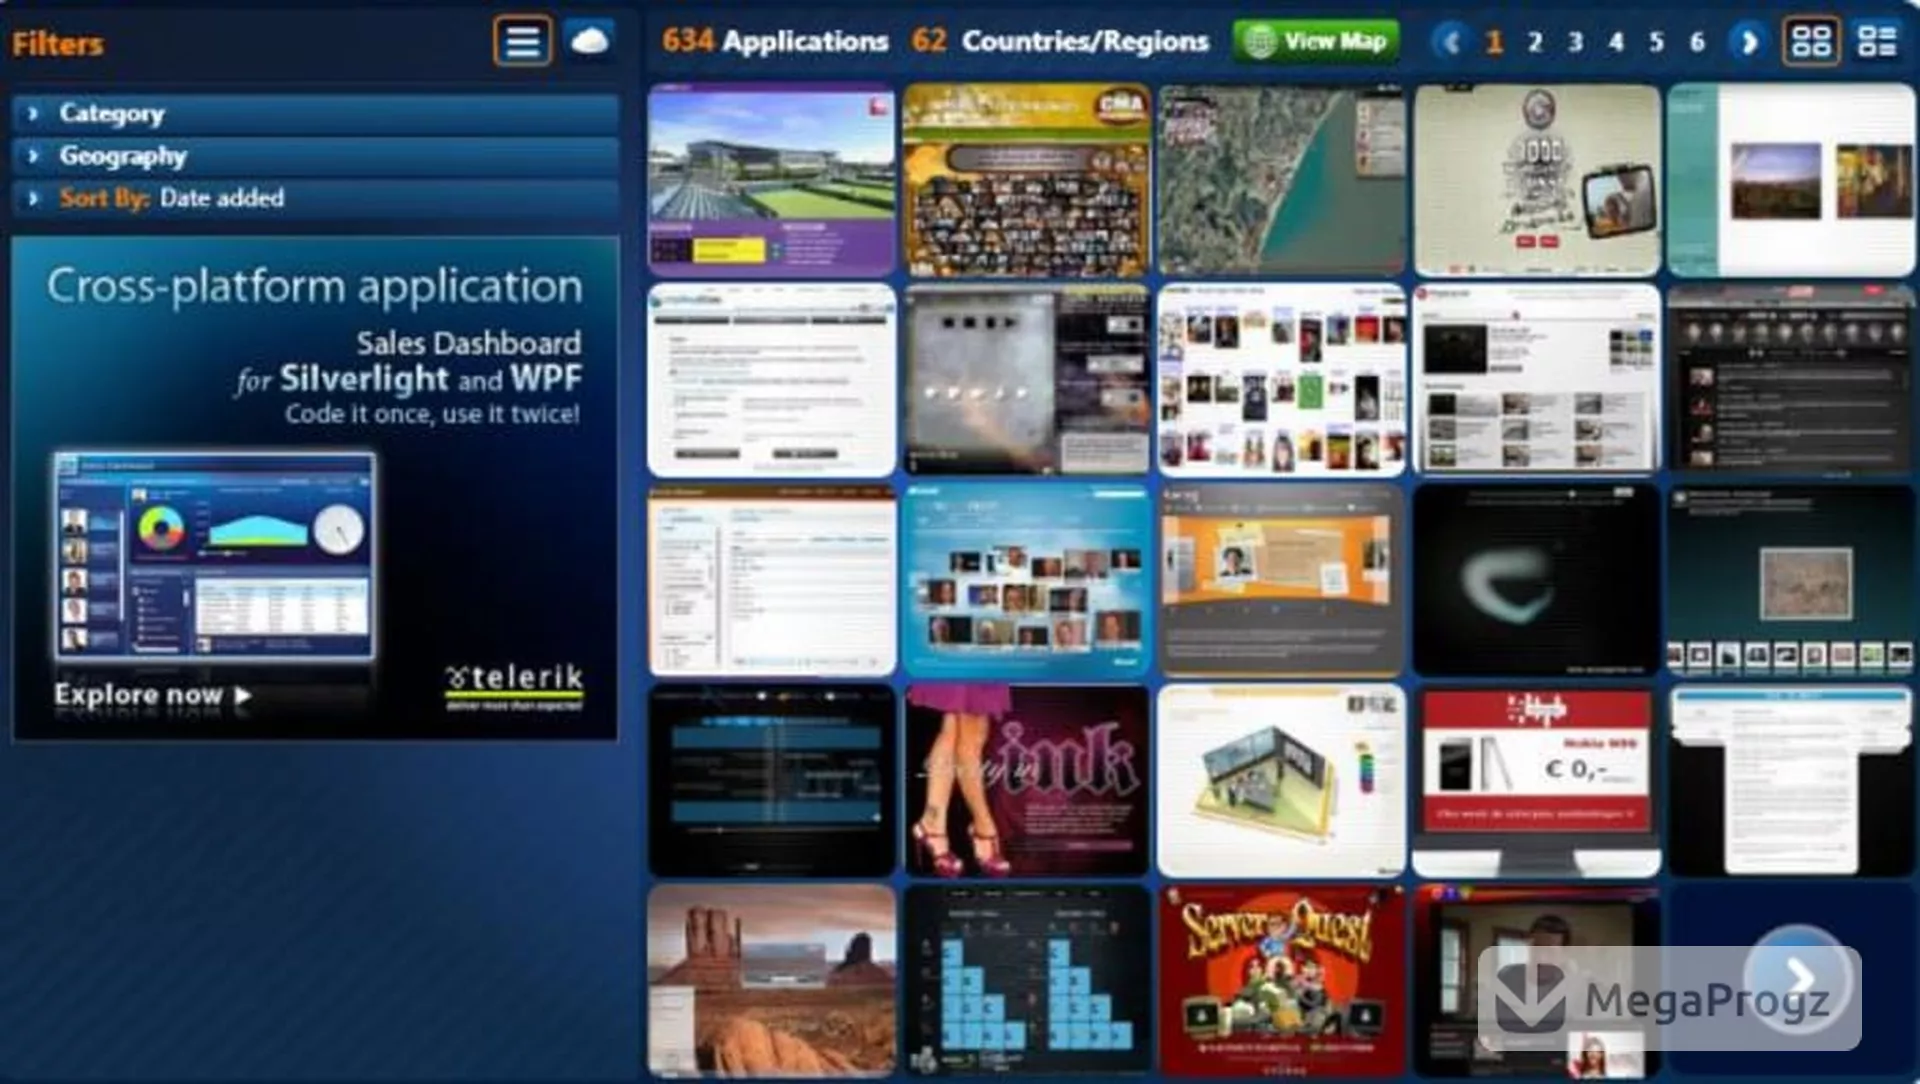Screen dimensions: 1920x1084
Task: Open the dark blue bars thumbnail
Action: click(x=772, y=781)
